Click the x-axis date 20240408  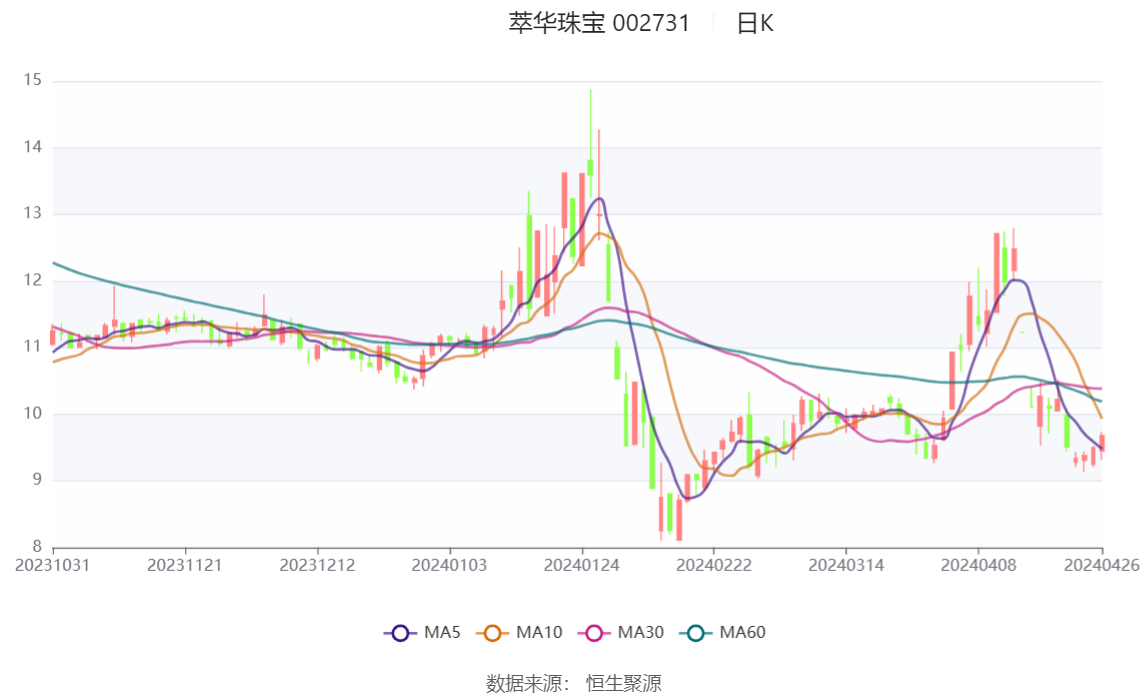978,565
